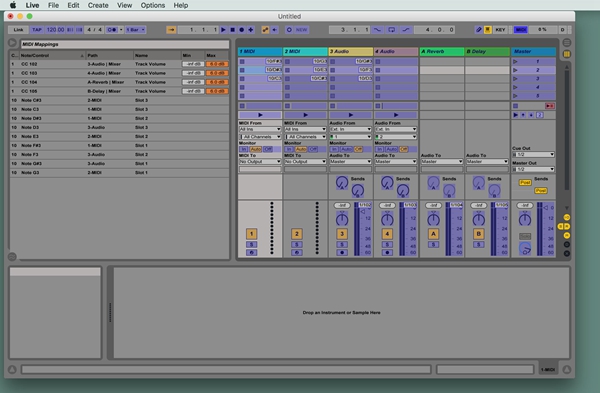Click the Back to Arrangement red button
Viewport: 600px width, 393px height.
[550, 106]
